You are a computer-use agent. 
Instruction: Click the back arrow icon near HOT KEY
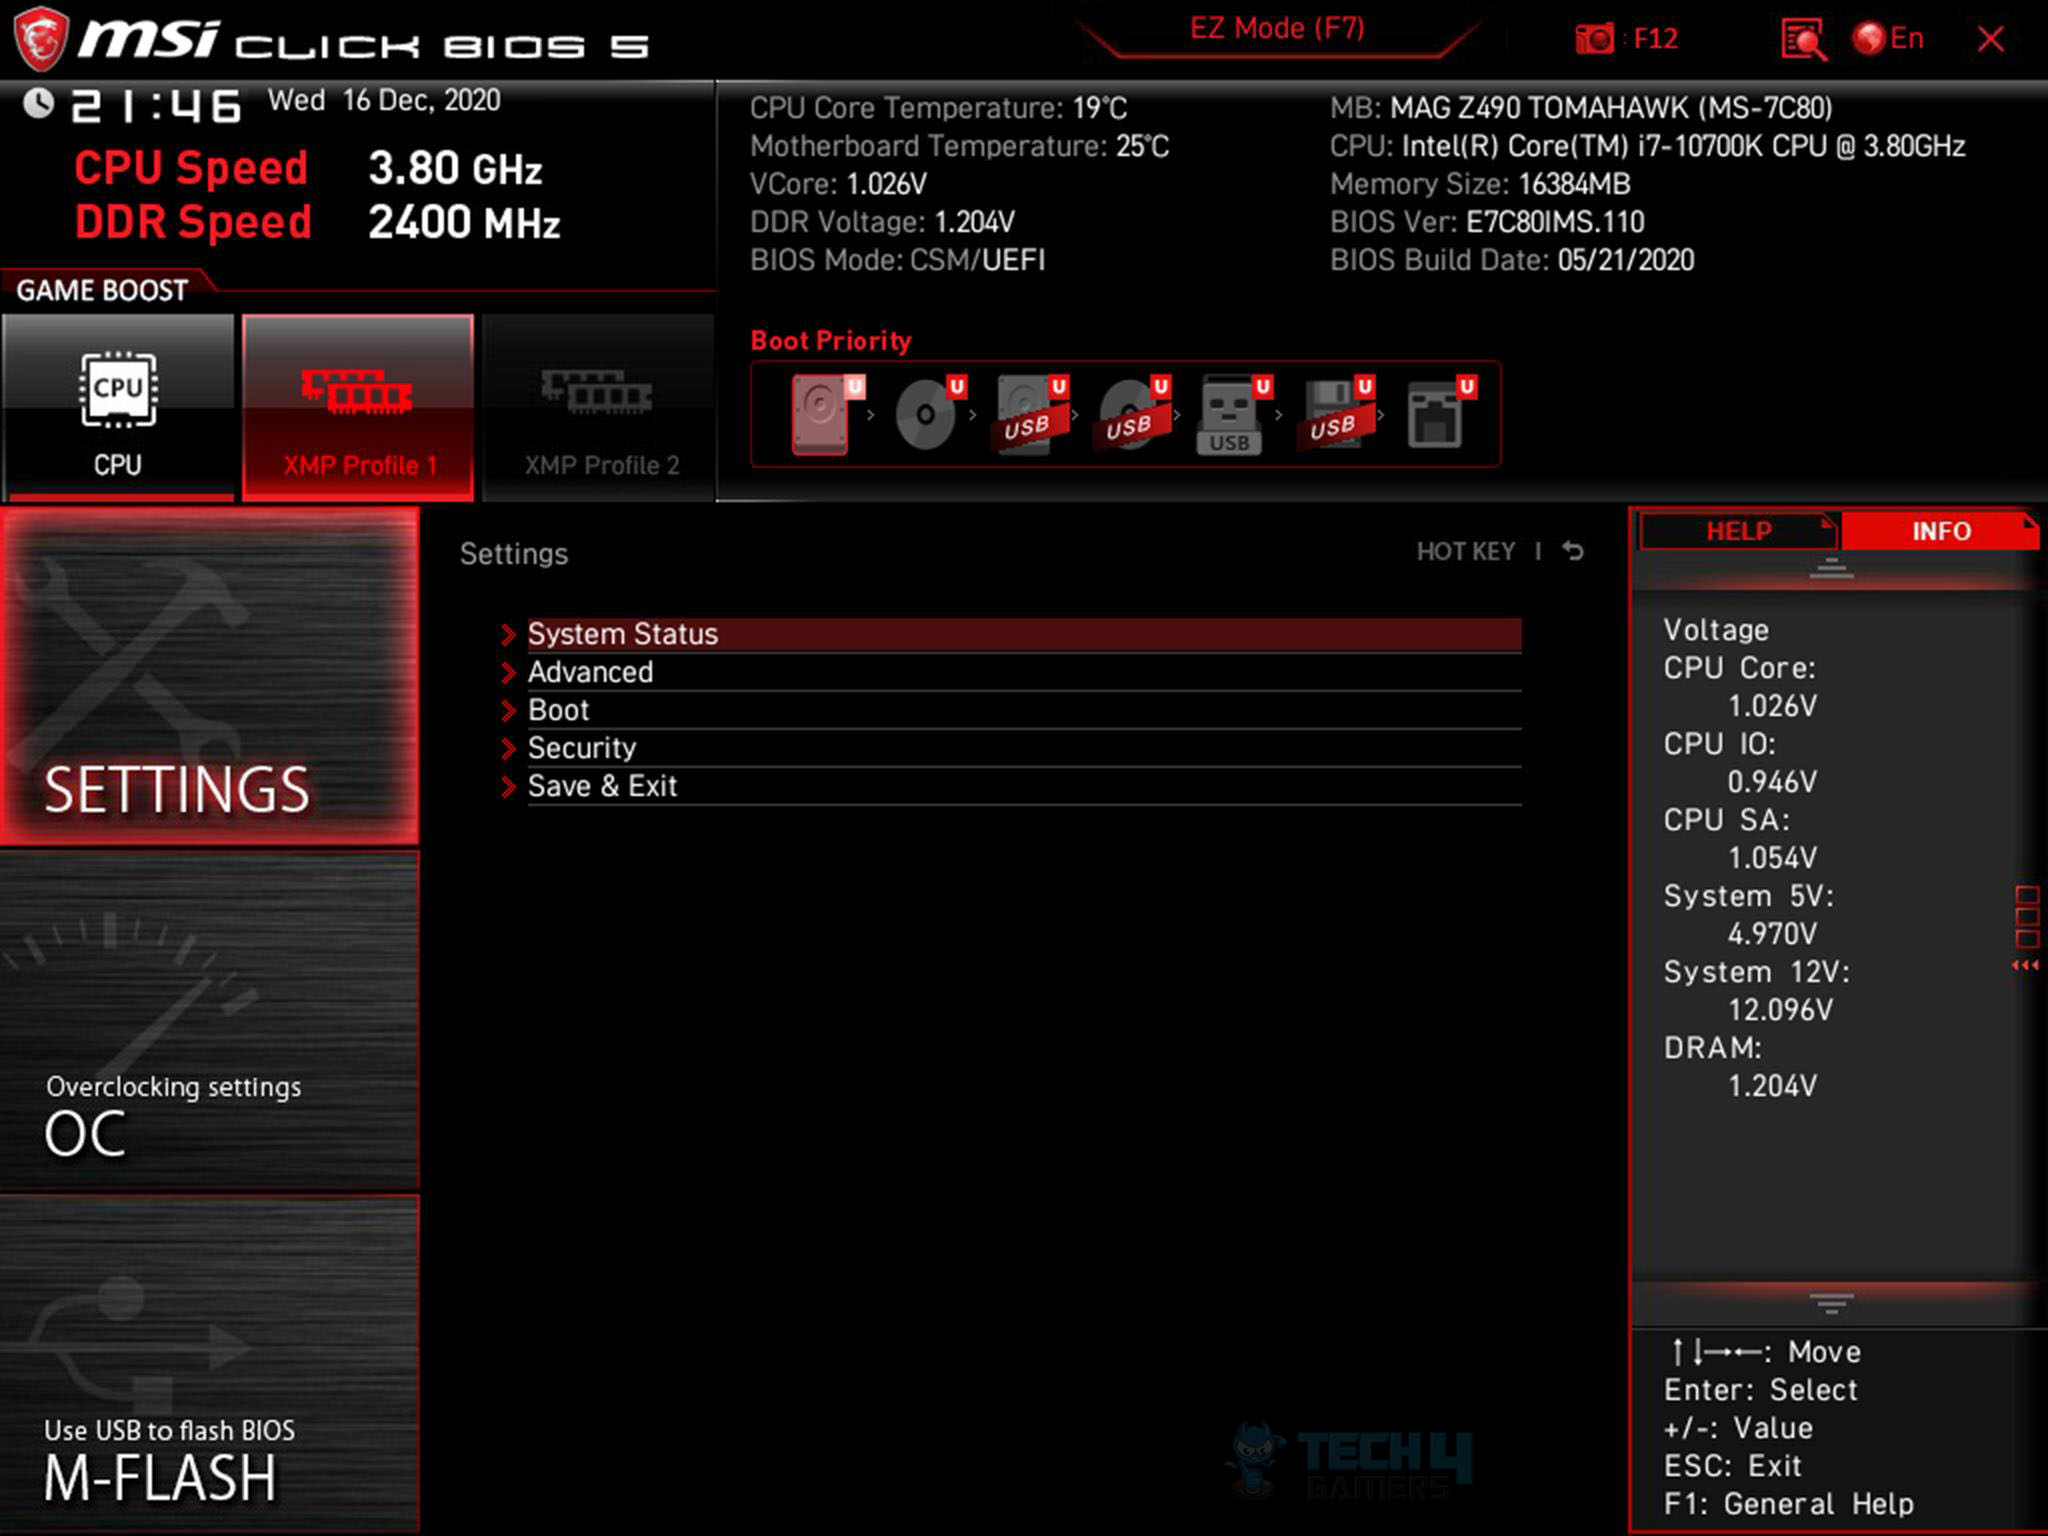[1573, 551]
